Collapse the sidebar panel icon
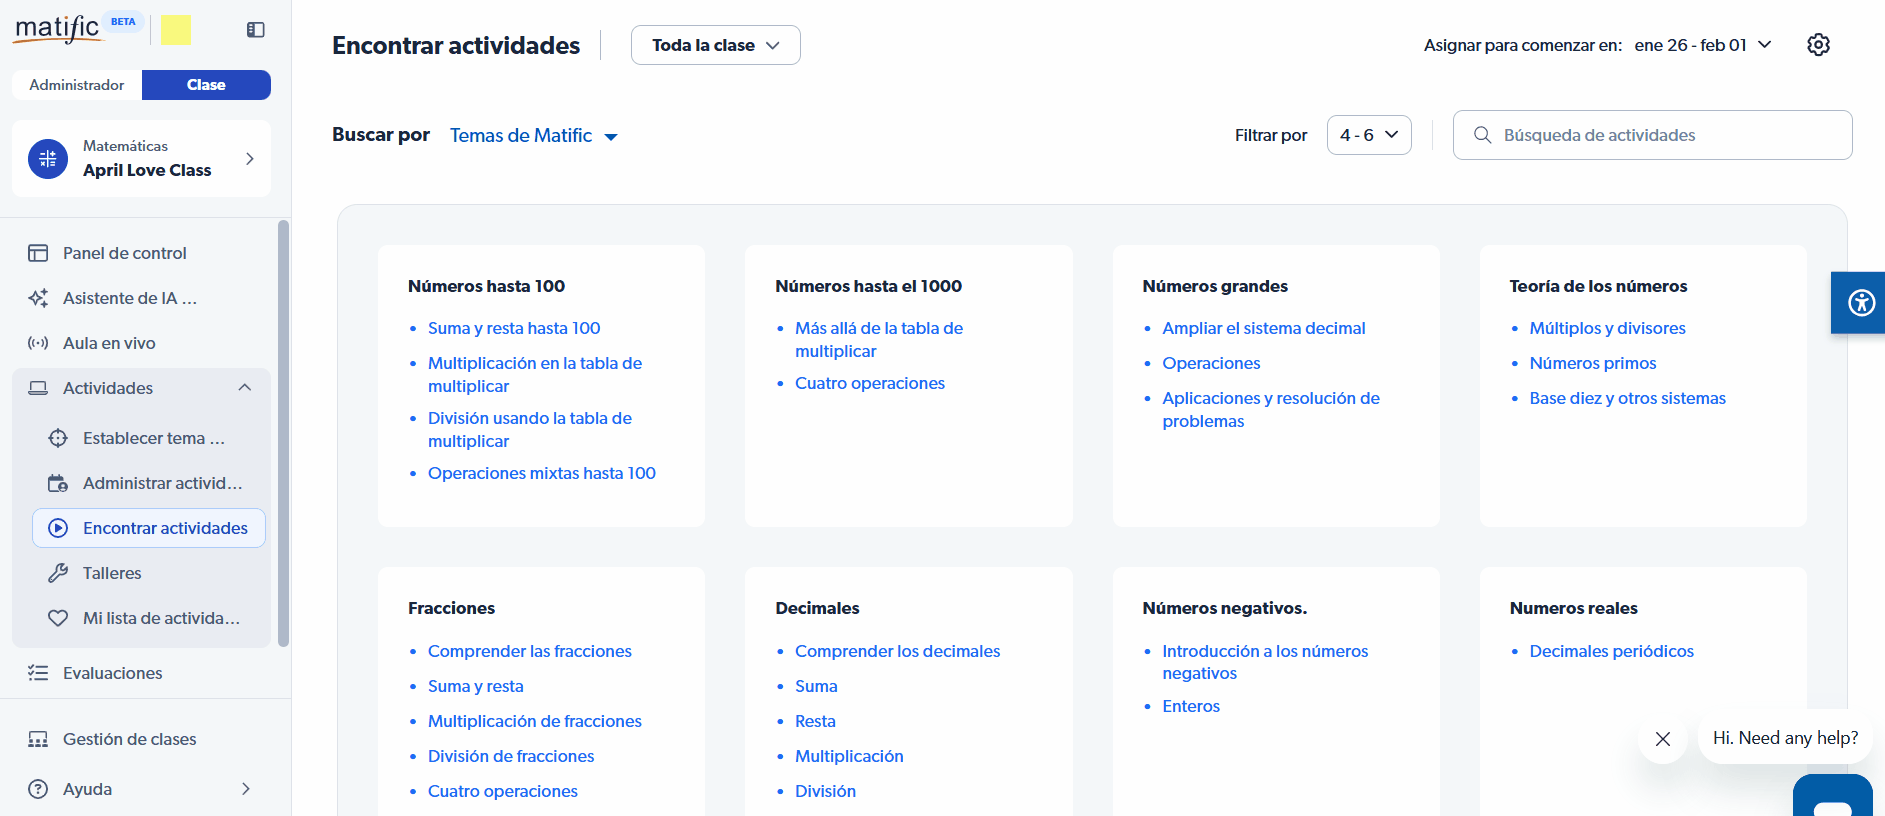 256,30
